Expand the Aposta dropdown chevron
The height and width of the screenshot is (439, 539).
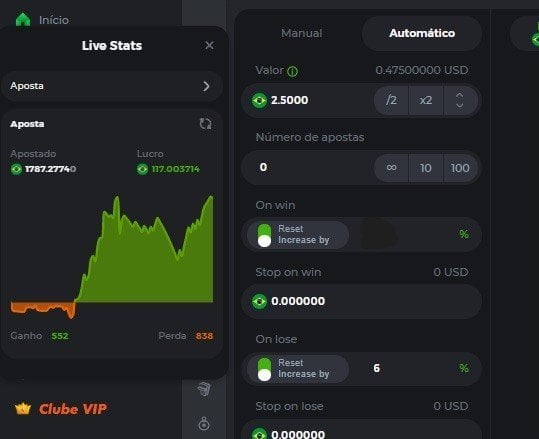pyautogui.click(x=206, y=86)
